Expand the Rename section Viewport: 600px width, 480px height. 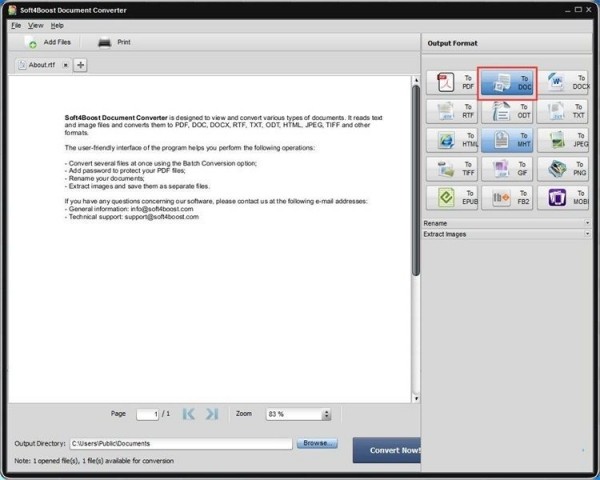click(506, 223)
